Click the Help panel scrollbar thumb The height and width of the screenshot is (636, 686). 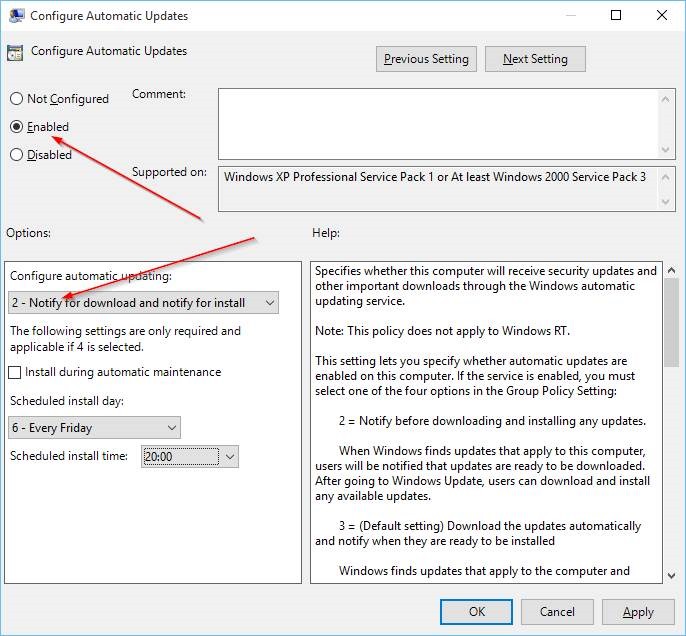671,323
